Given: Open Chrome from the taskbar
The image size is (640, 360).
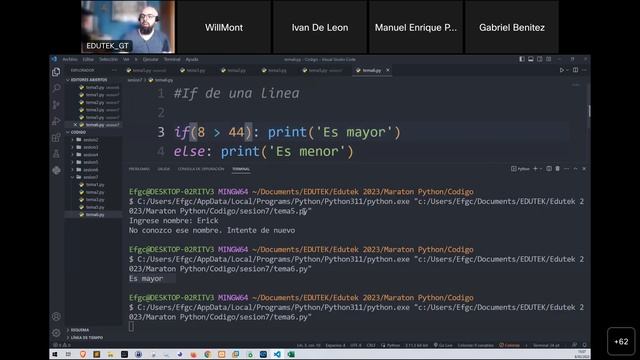Looking at the screenshot, I should [x=208, y=354].
